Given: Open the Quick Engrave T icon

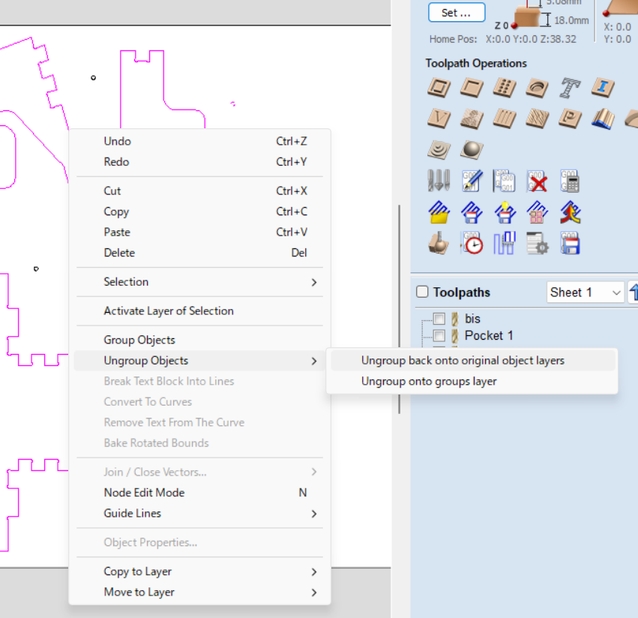Looking at the screenshot, I should pyautogui.click(x=570, y=87).
